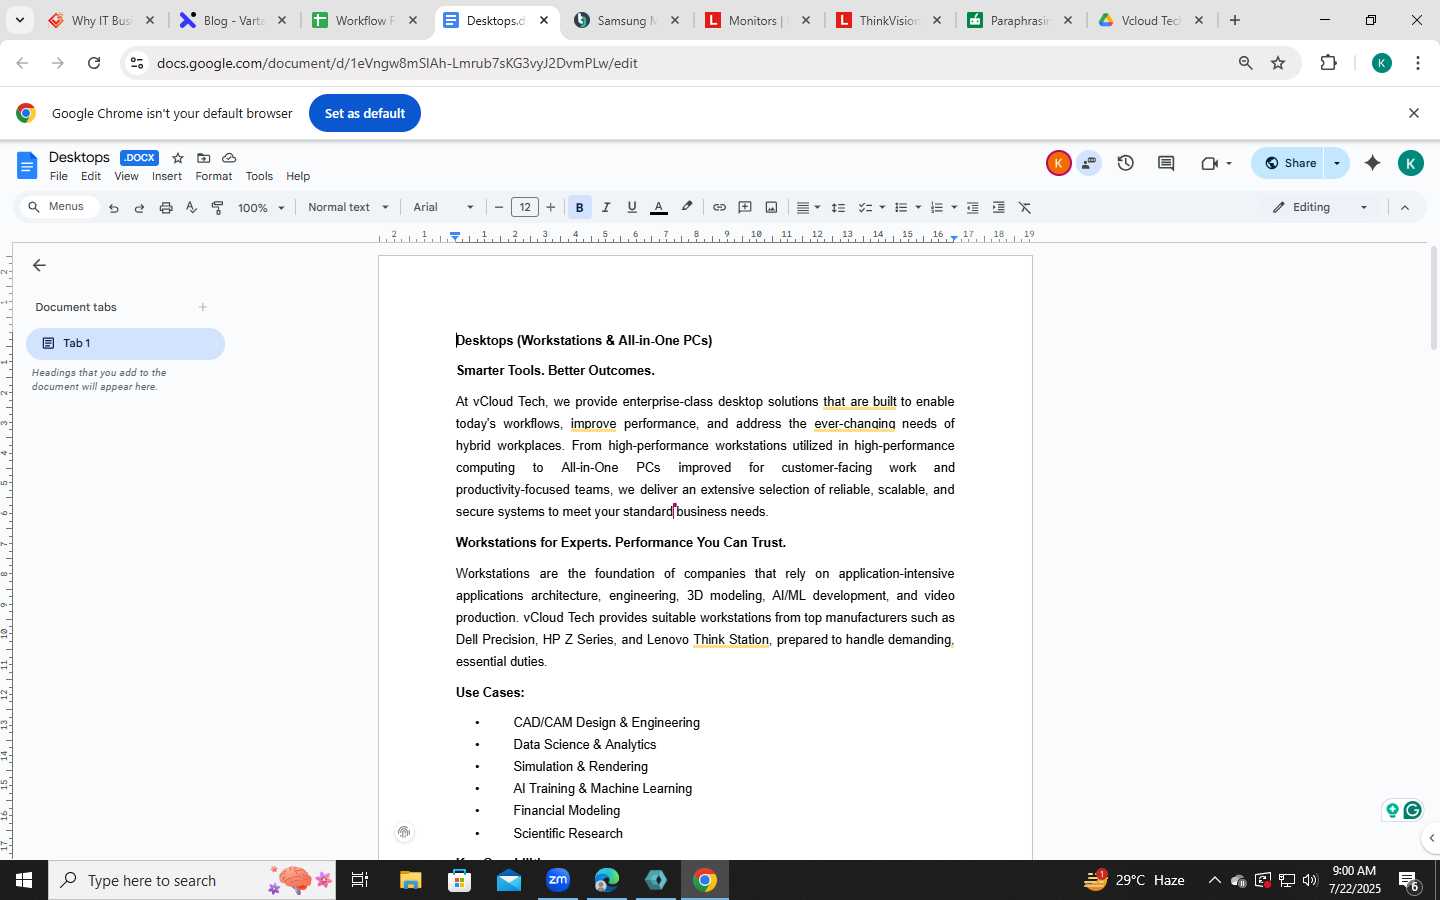Open the Format menu
The height and width of the screenshot is (900, 1440).
point(214,177)
